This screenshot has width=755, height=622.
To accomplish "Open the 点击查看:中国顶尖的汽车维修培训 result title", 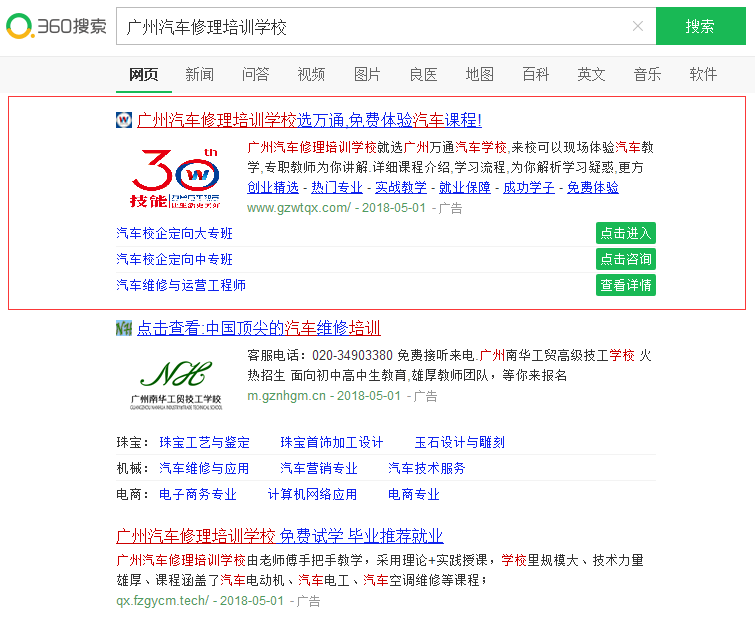I will [258, 328].
